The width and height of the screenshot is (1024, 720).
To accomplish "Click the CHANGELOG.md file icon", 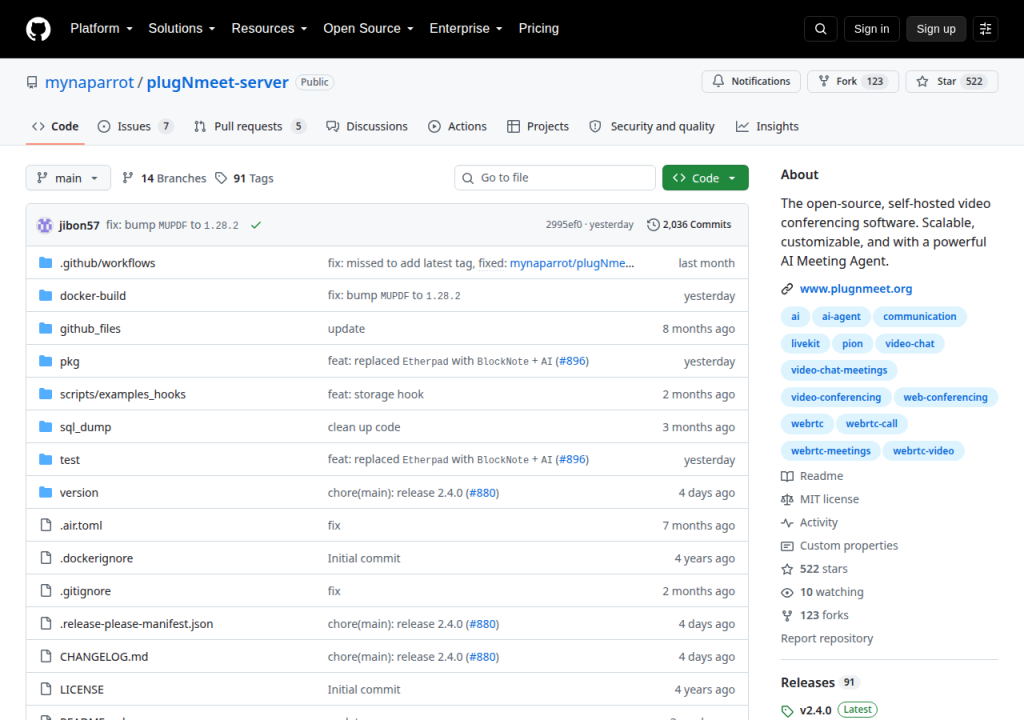I will tap(46, 656).
